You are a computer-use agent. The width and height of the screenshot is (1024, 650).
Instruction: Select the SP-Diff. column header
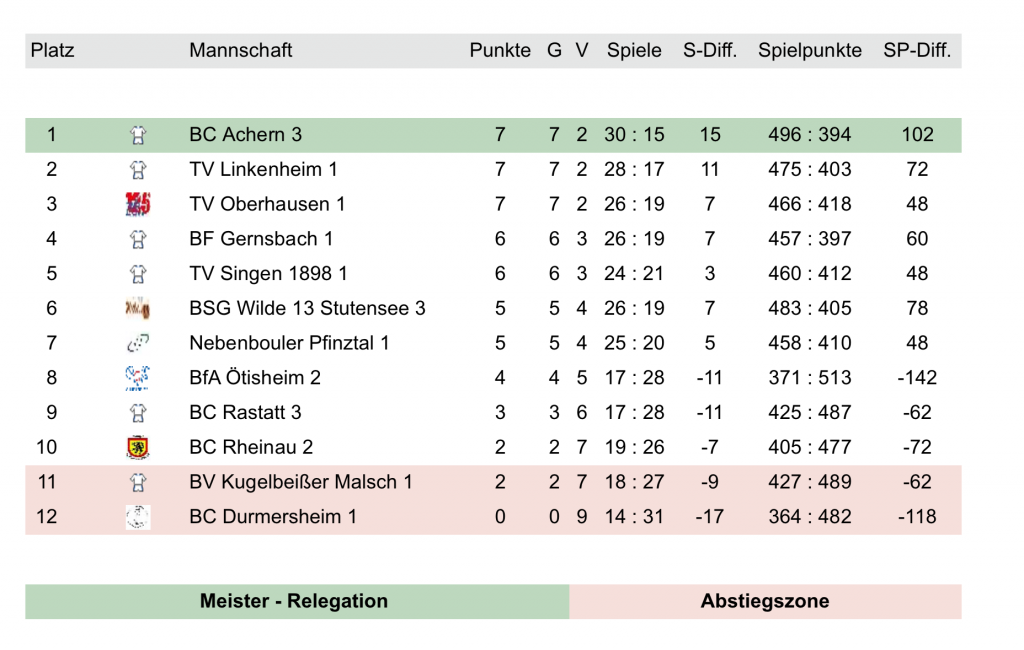point(917,50)
